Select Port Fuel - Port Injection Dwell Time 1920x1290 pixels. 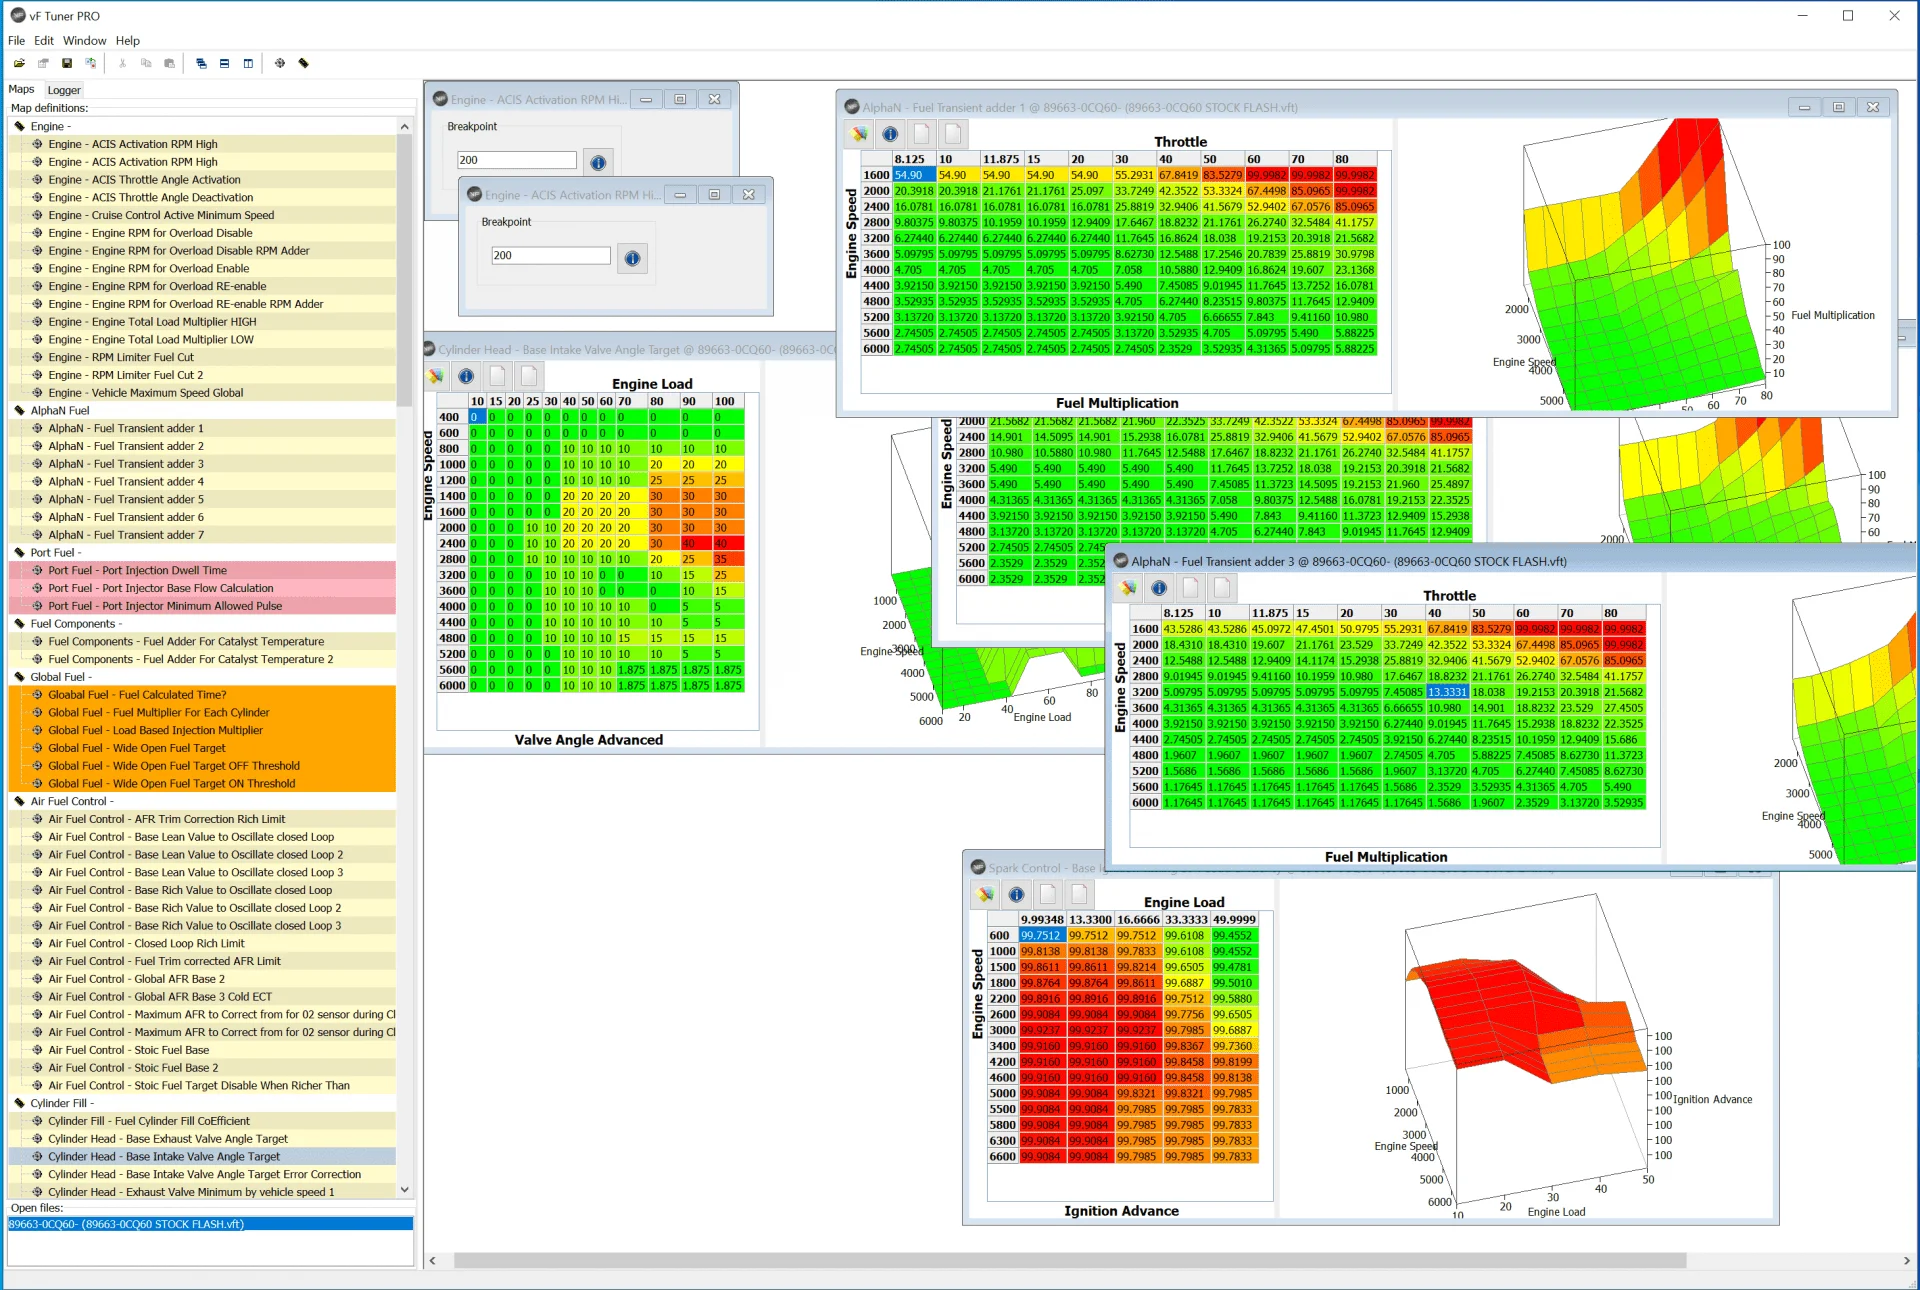137,570
